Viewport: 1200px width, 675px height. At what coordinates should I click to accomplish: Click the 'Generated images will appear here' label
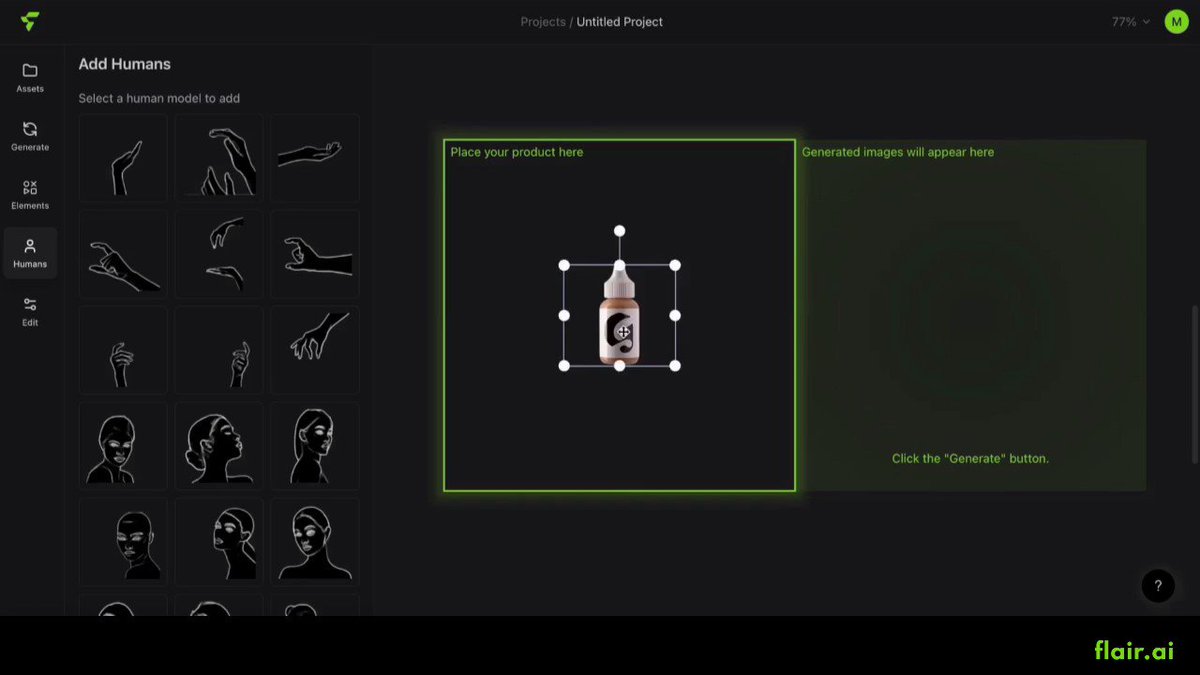point(898,152)
